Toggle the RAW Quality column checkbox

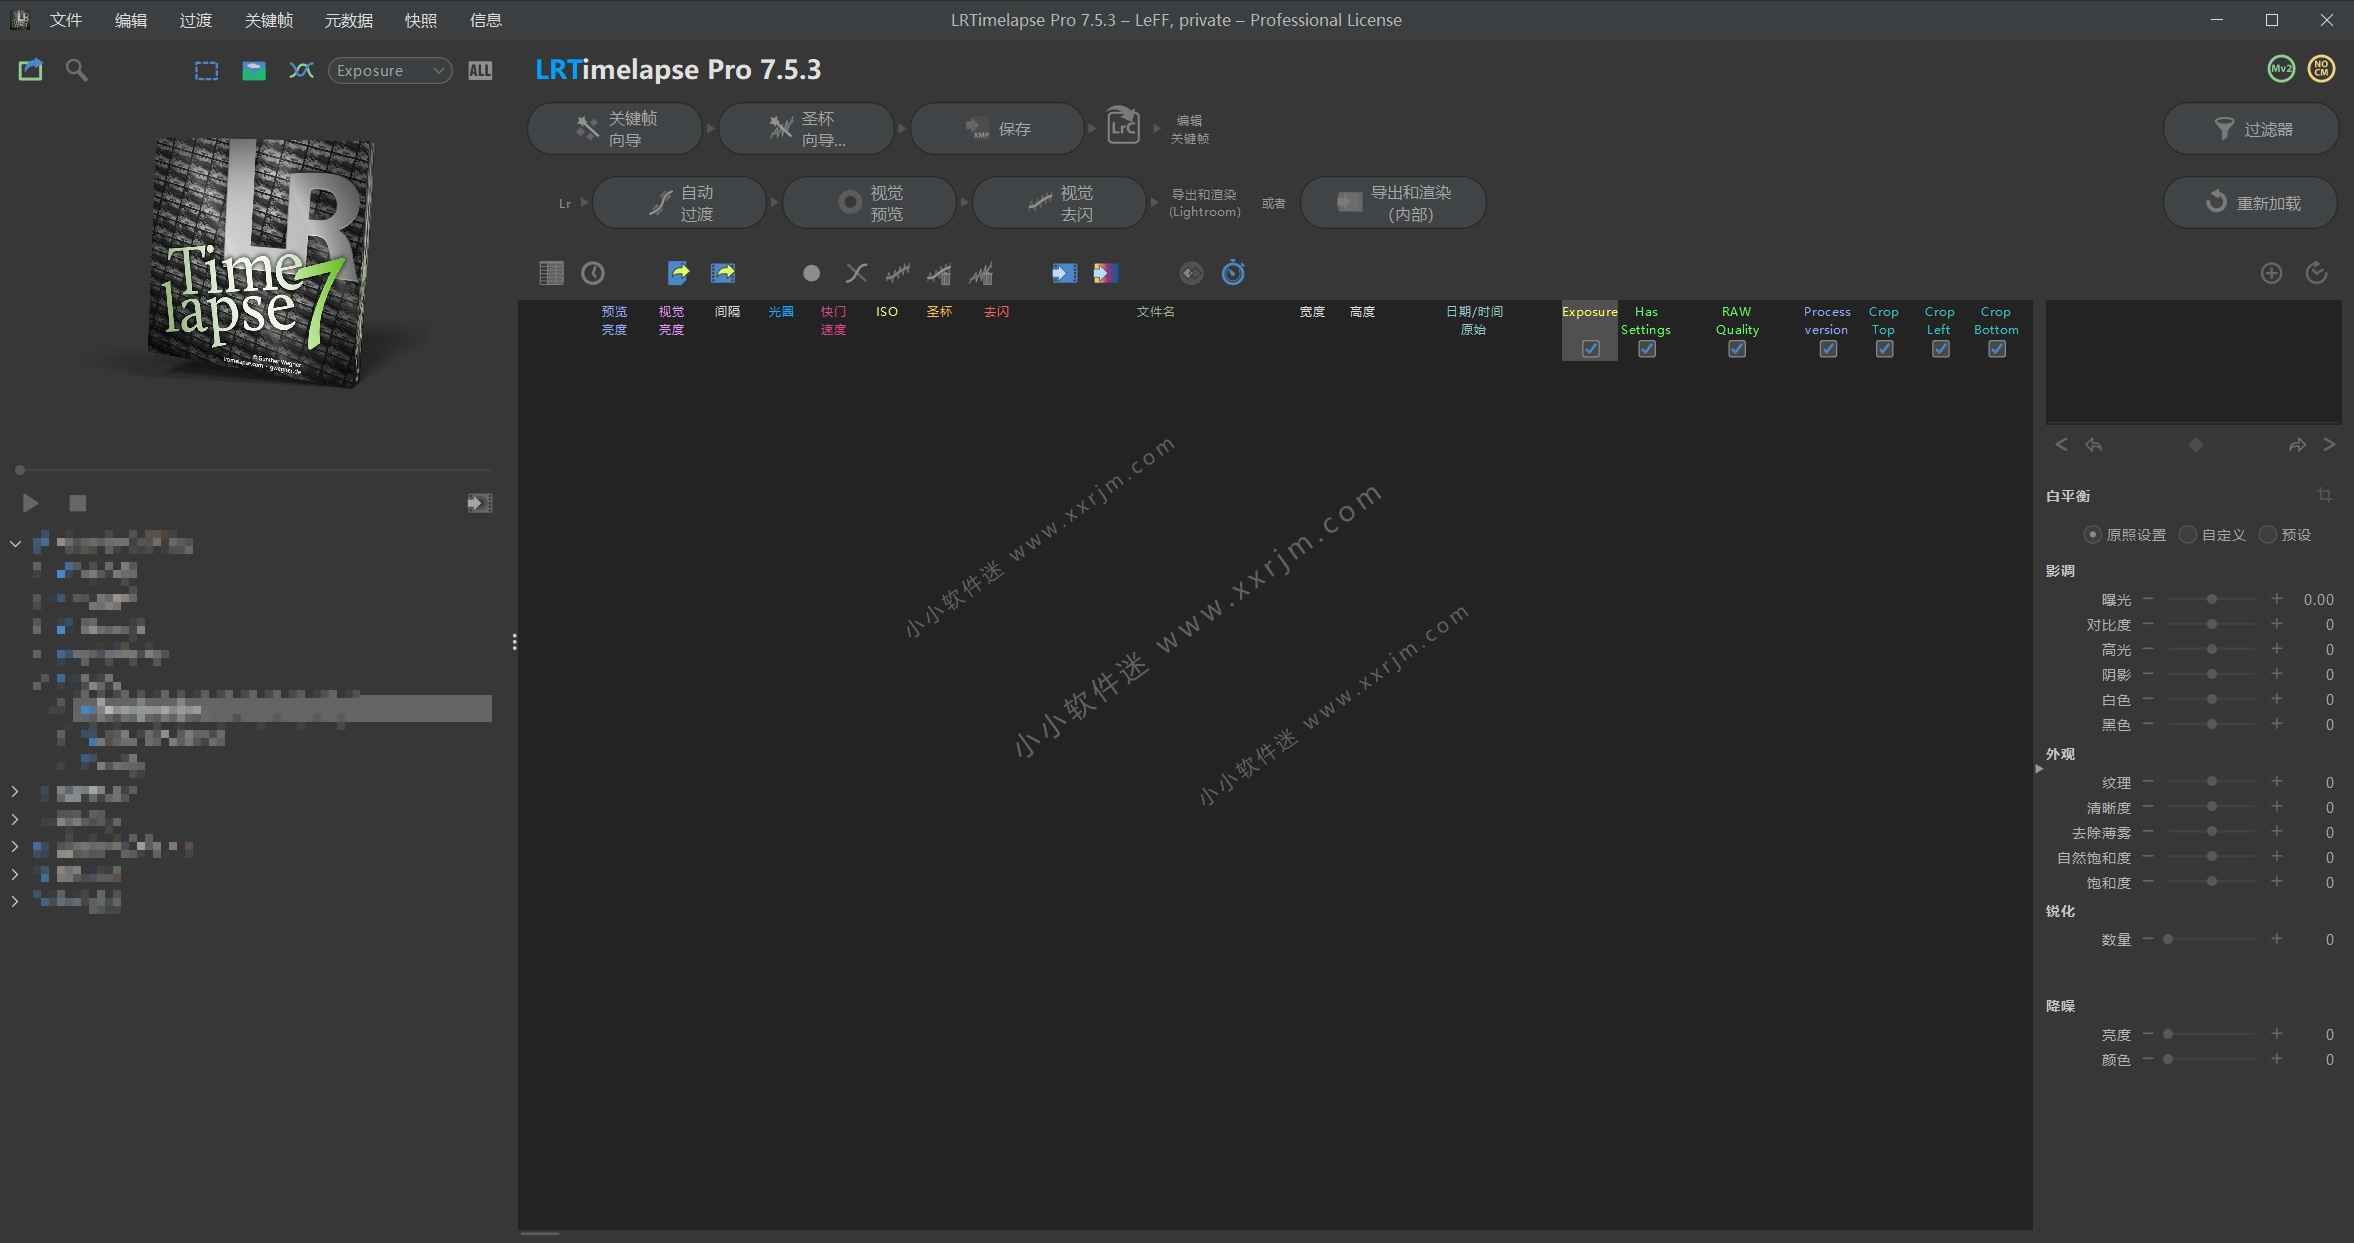click(1737, 349)
